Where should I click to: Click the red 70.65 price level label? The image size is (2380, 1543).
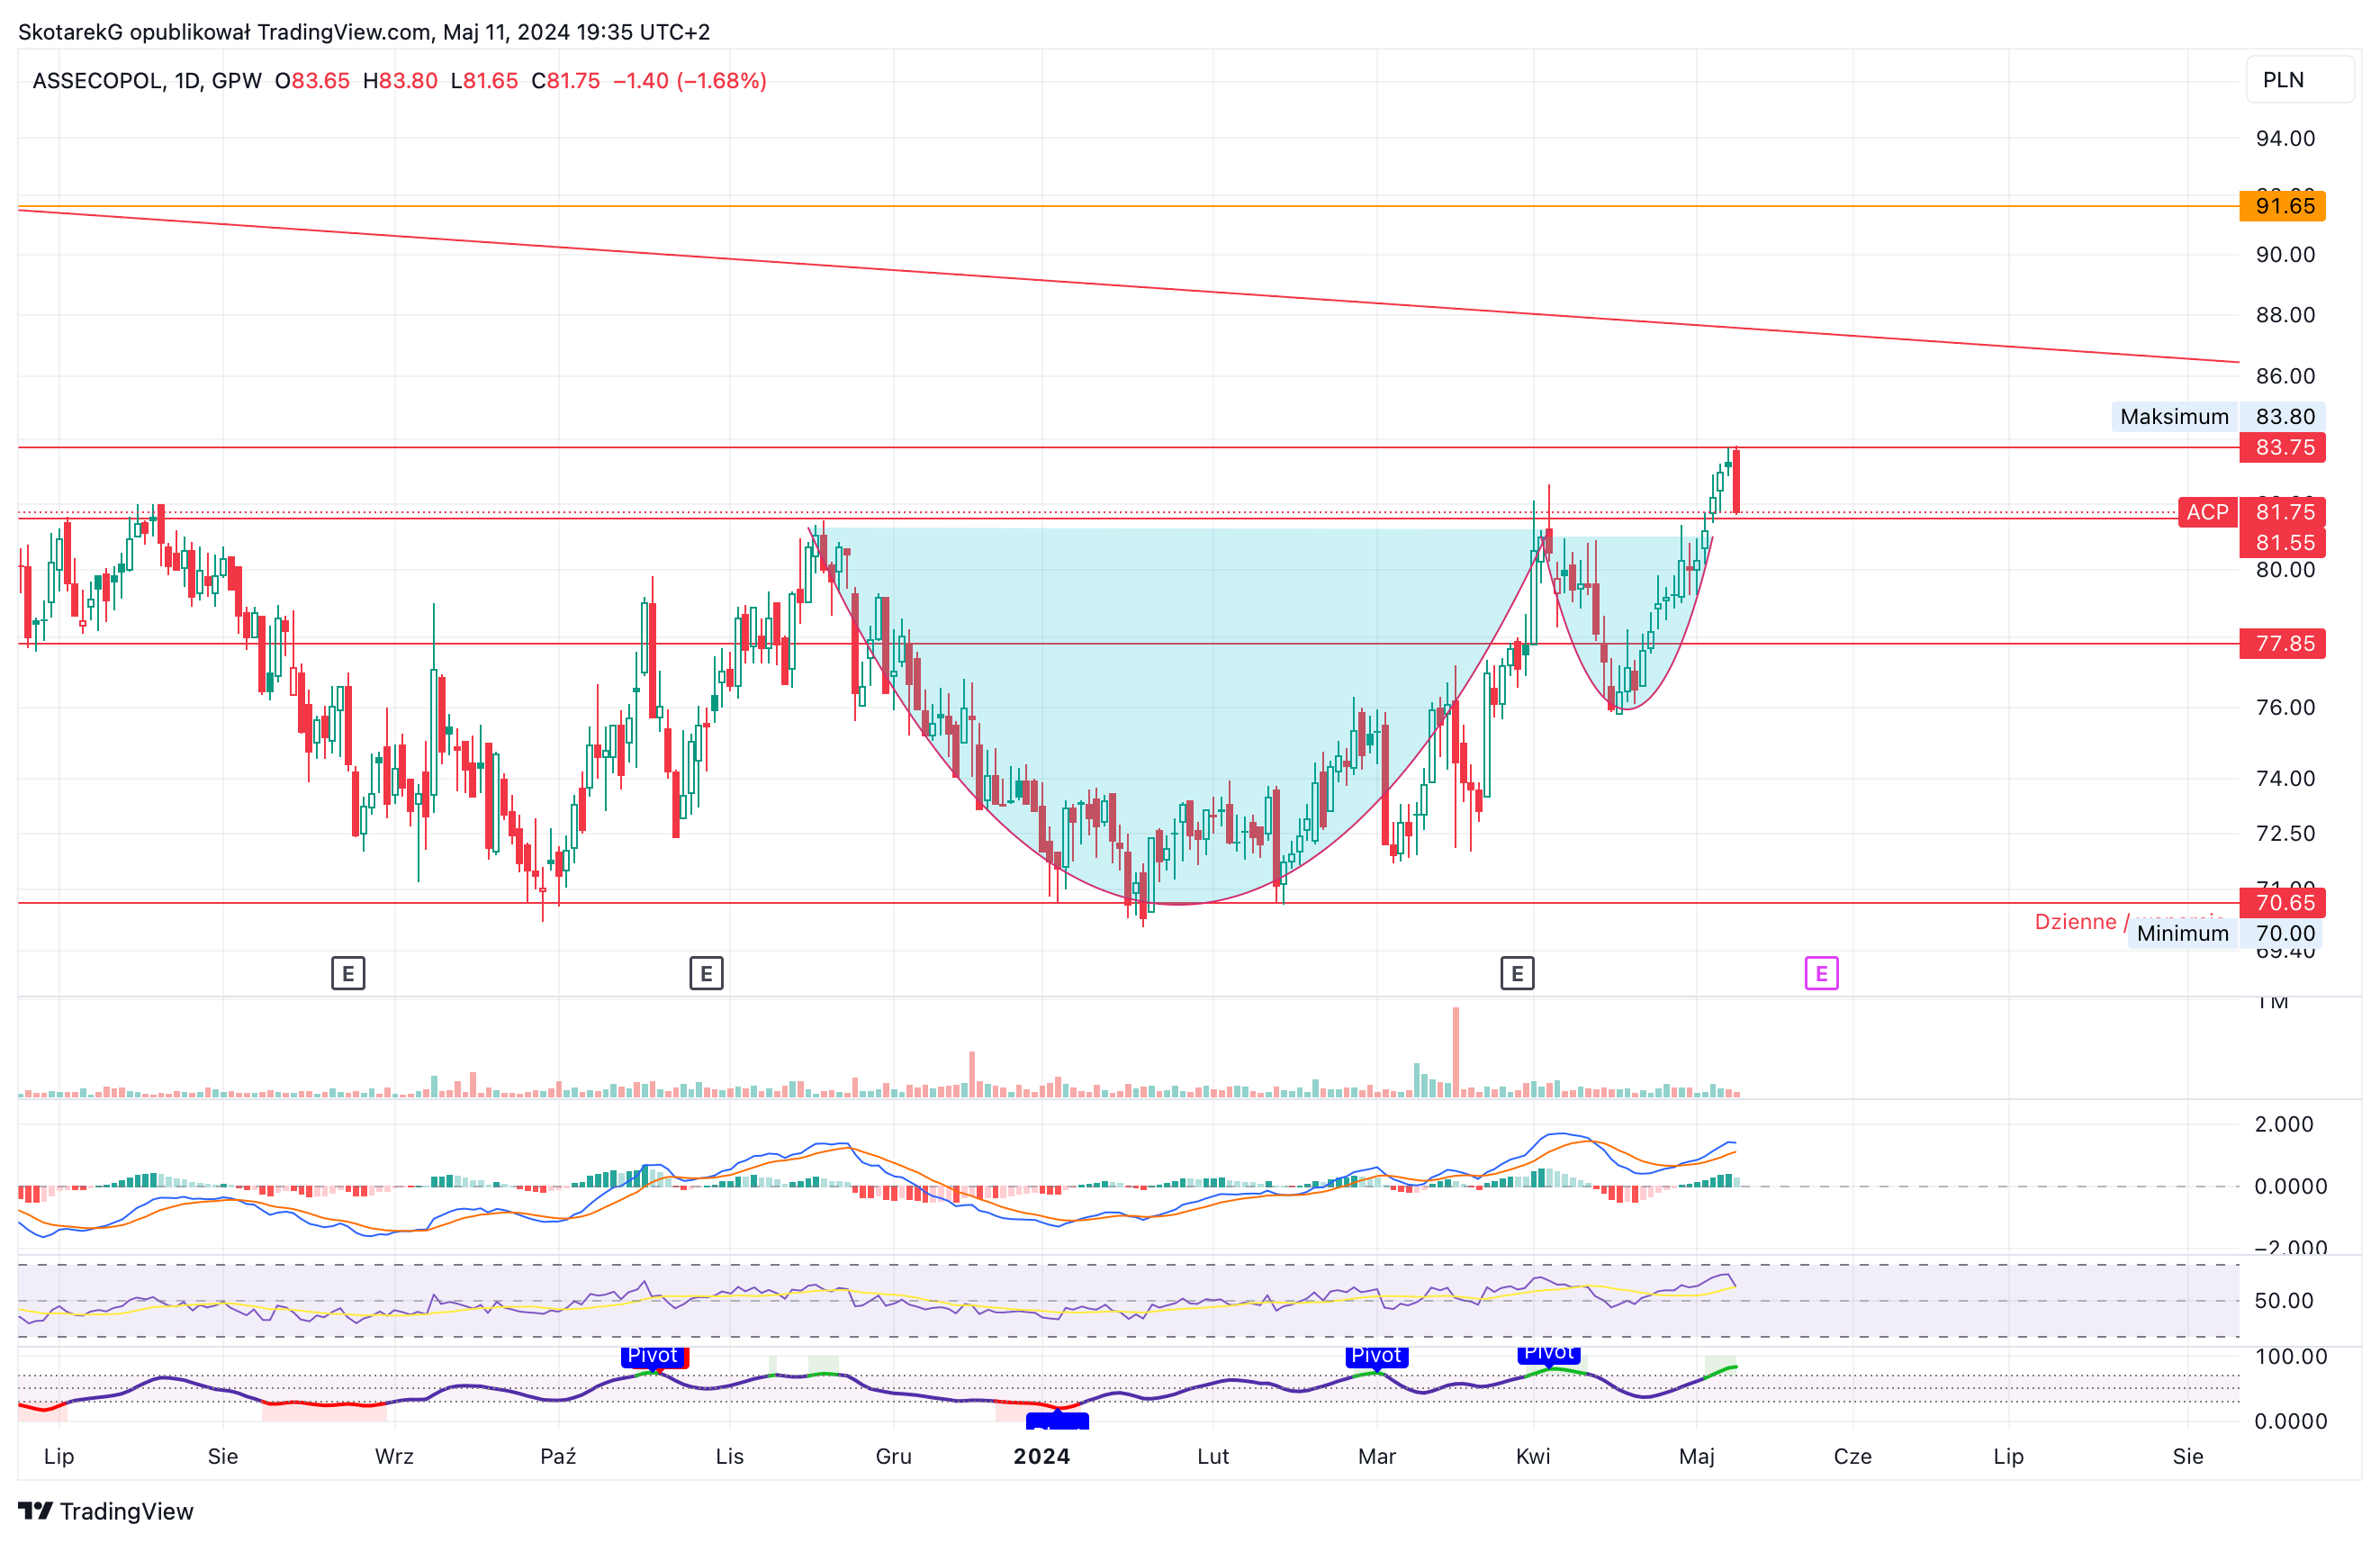tap(2282, 903)
